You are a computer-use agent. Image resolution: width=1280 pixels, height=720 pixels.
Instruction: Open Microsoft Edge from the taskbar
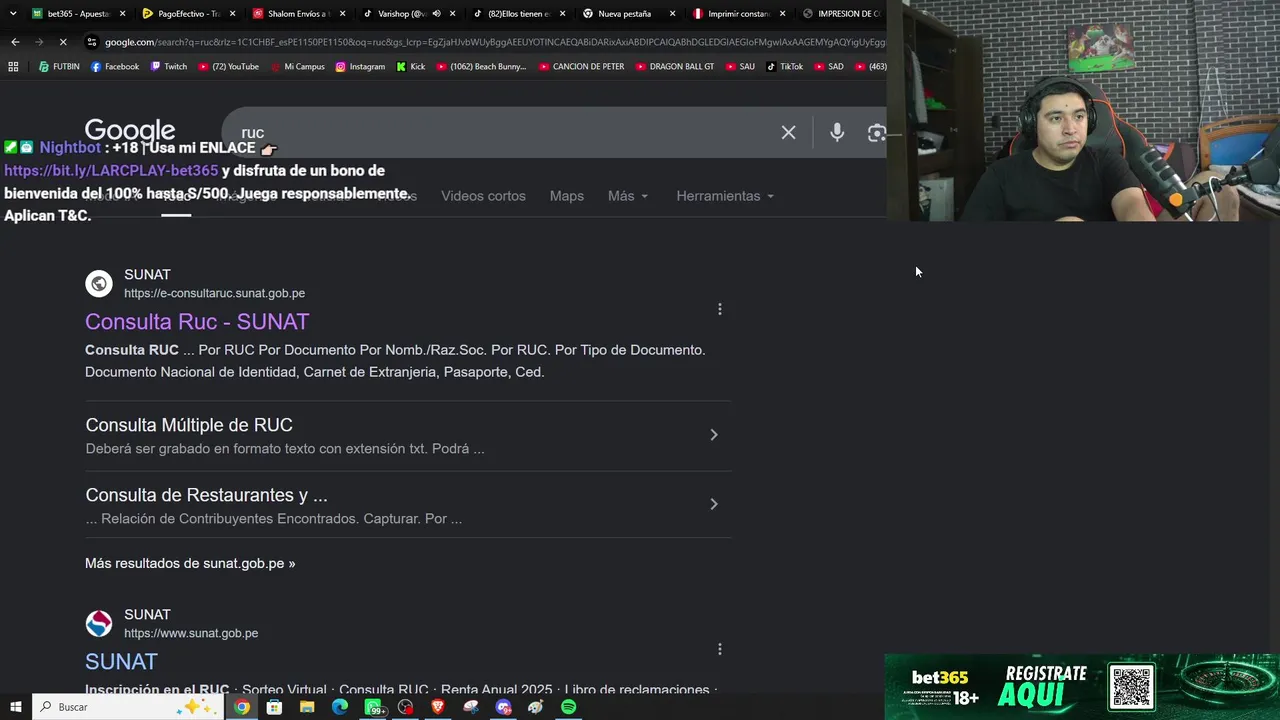(x=340, y=707)
